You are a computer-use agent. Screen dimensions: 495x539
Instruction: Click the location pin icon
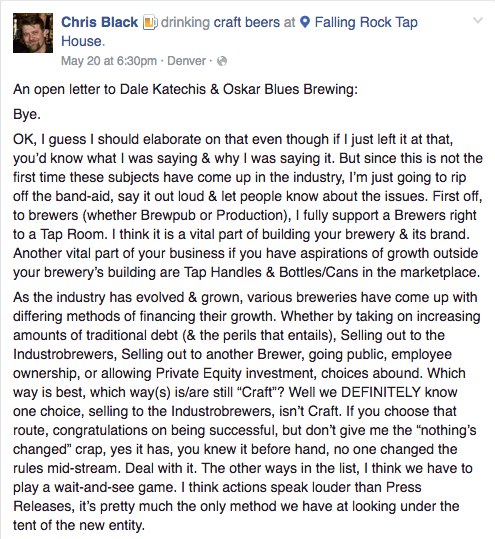pos(305,22)
